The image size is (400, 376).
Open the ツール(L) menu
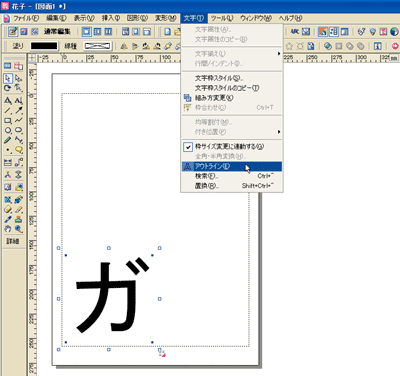click(x=222, y=18)
